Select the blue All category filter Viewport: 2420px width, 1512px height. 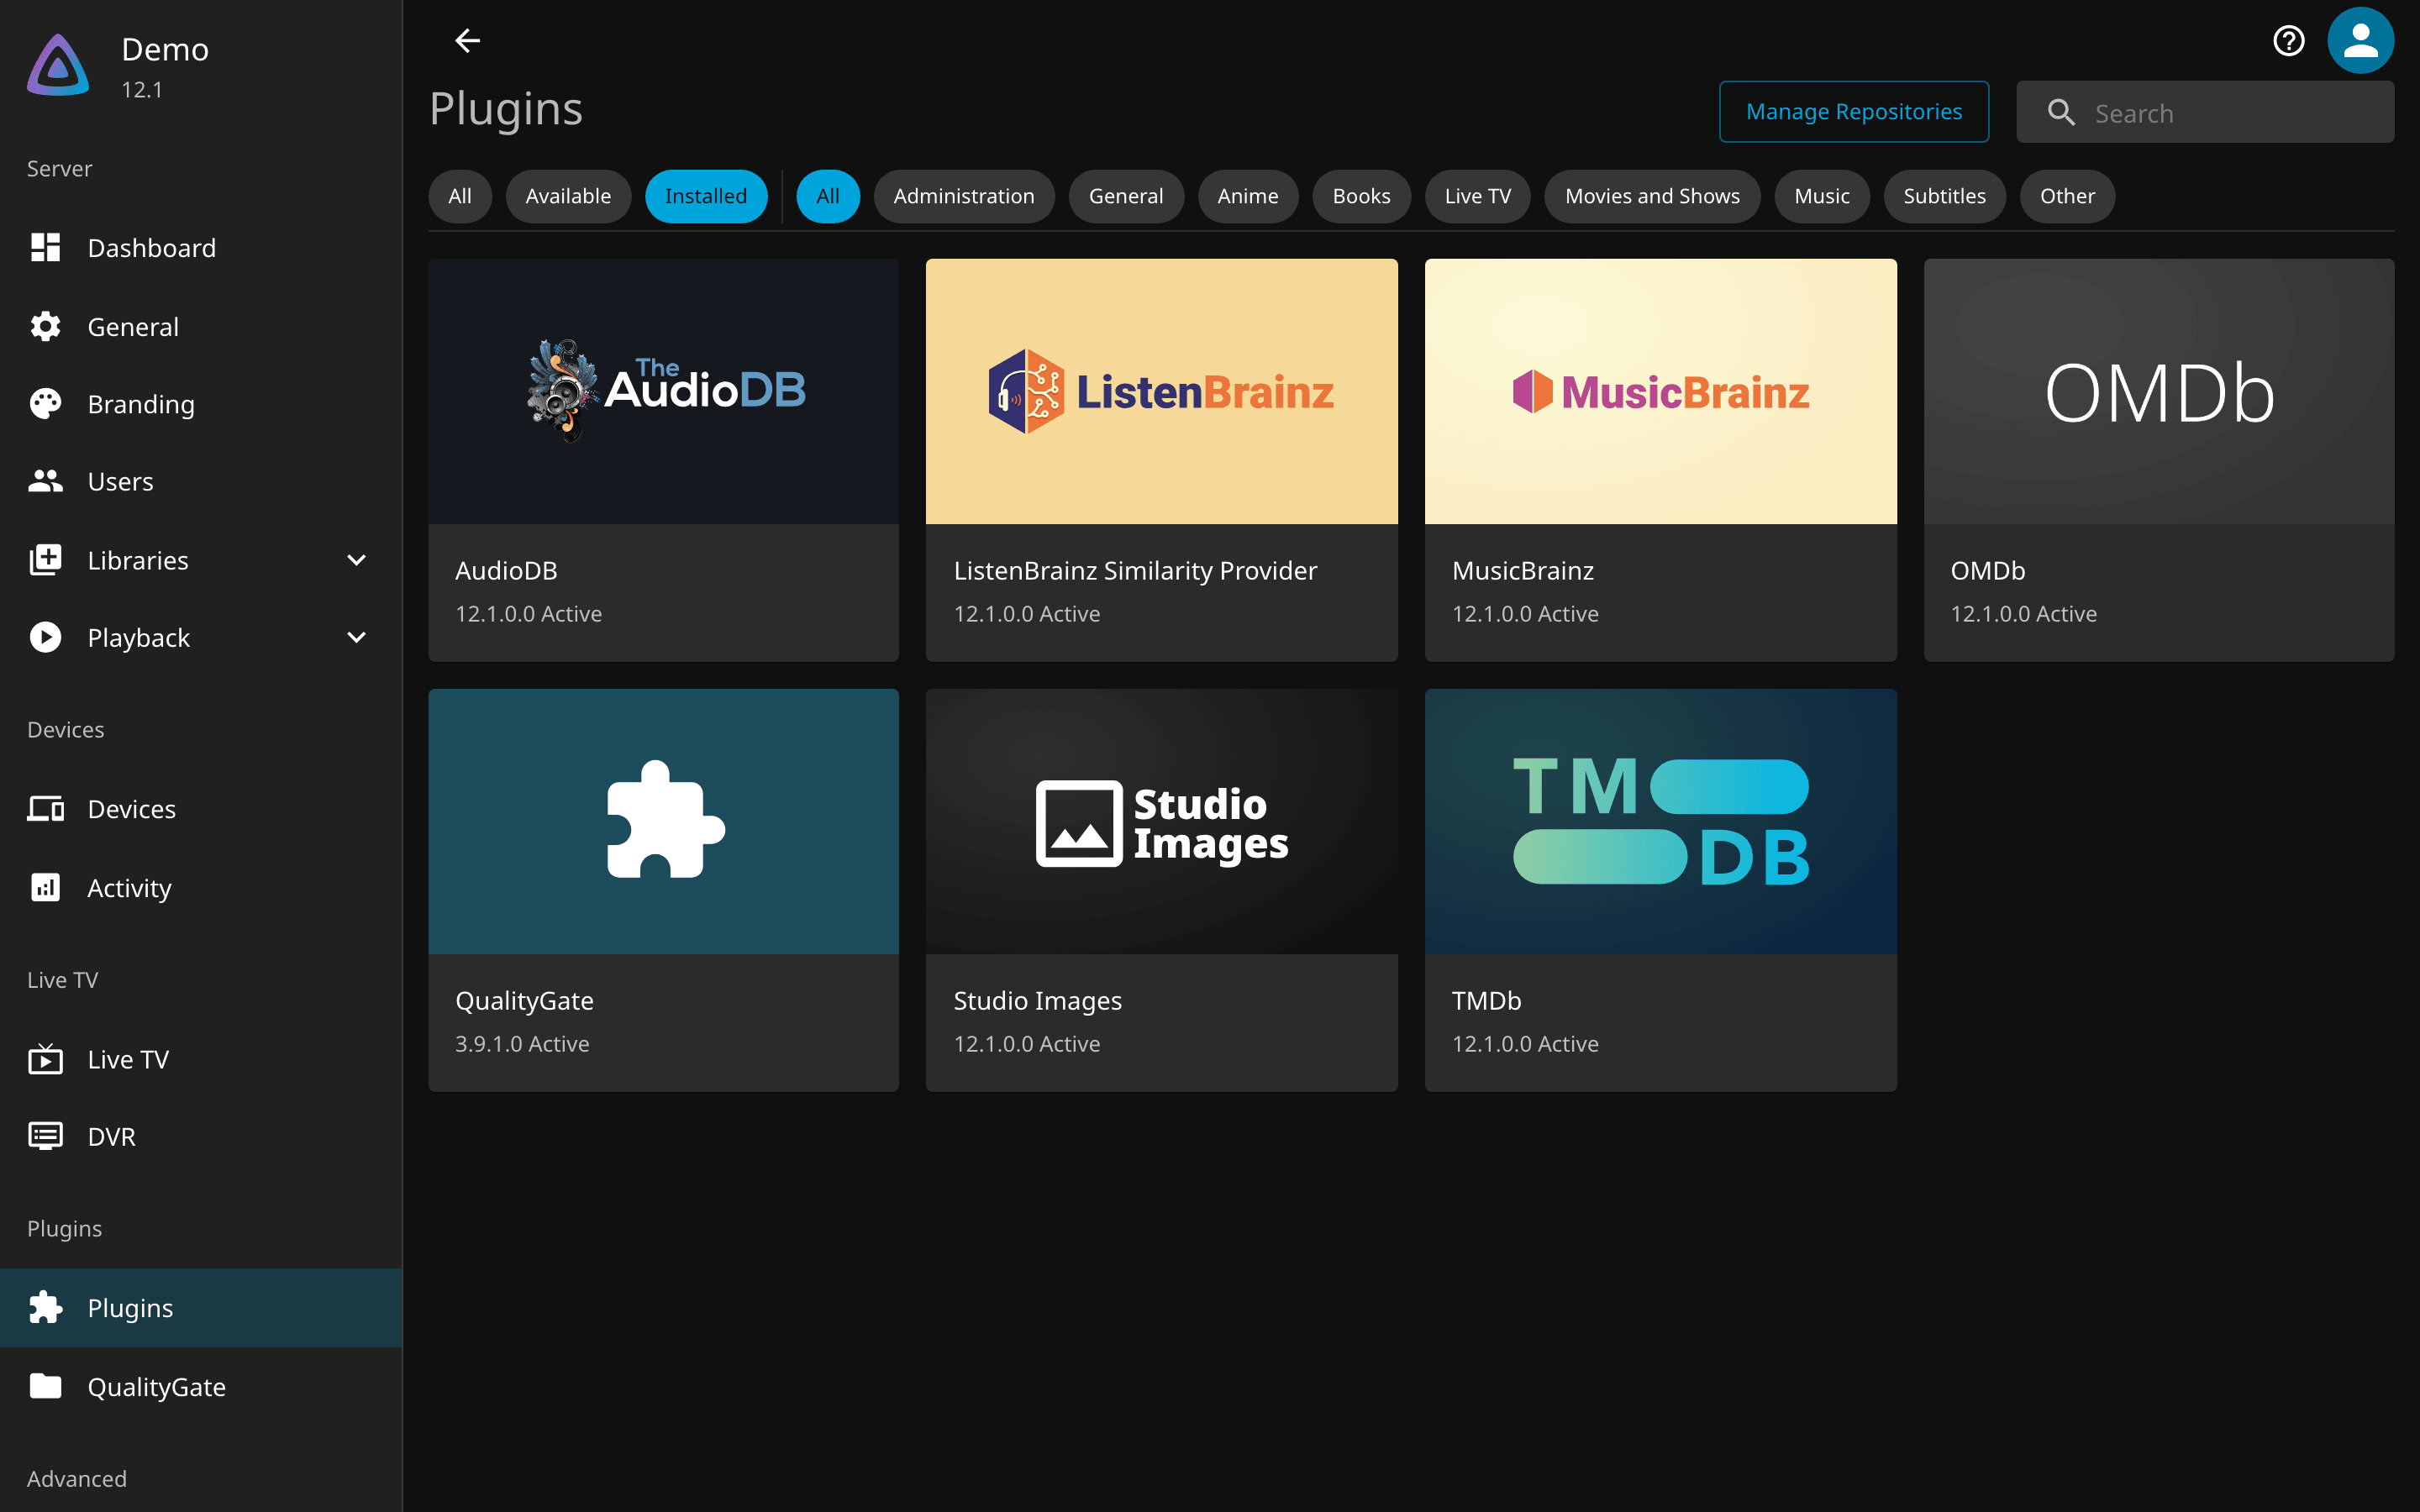point(828,196)
